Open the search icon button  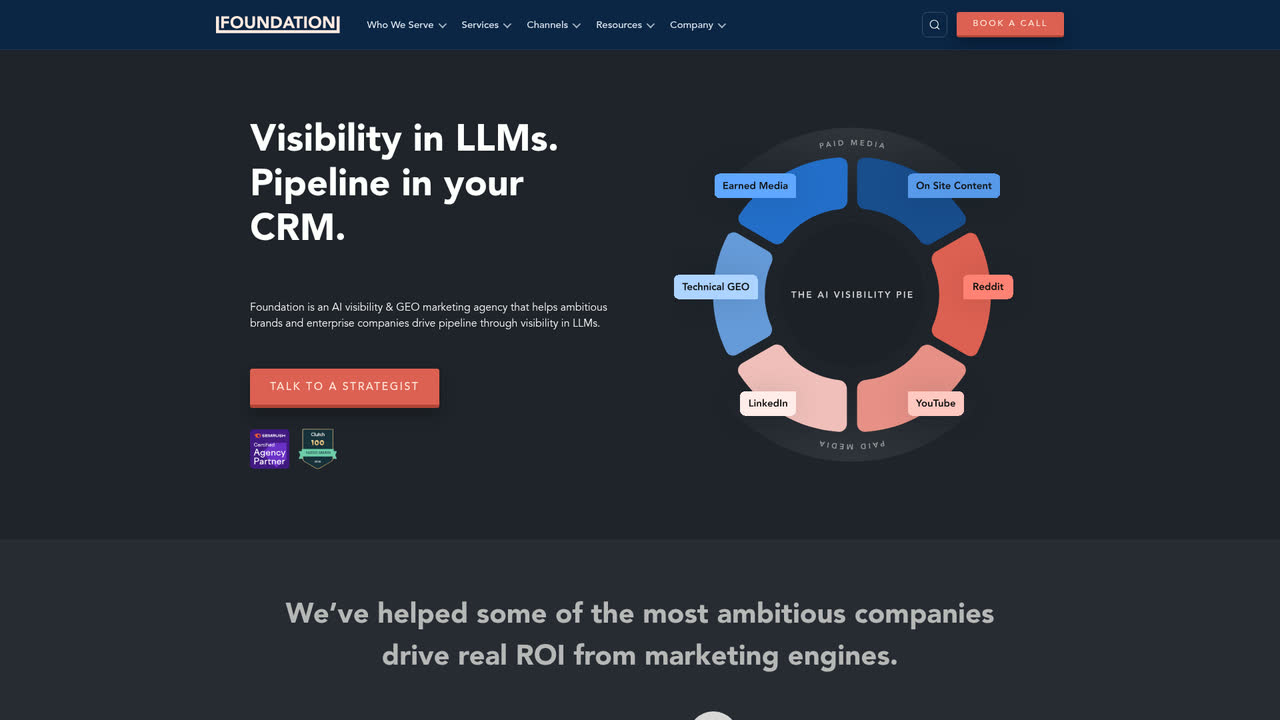[934, 25]
